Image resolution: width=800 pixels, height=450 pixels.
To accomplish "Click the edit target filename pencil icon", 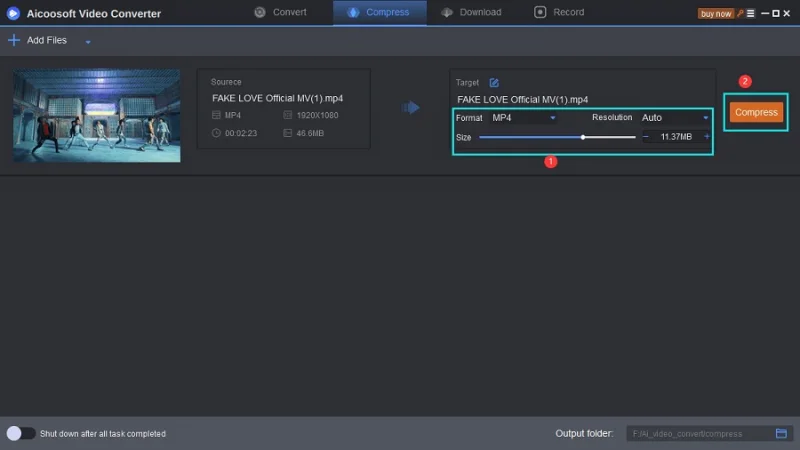I will click(x=494, y=82).
